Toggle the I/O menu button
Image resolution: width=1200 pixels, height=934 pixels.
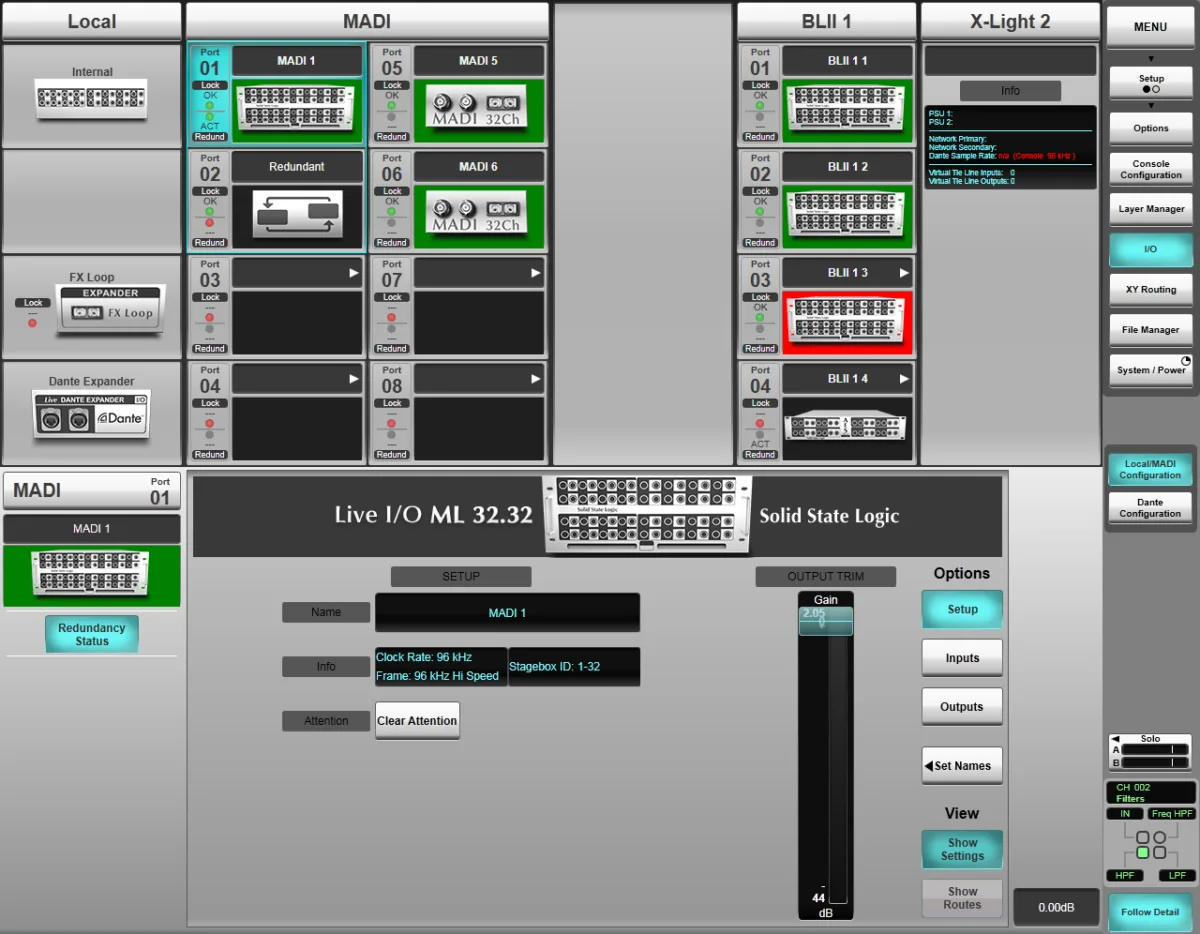tap(1151, 249)
